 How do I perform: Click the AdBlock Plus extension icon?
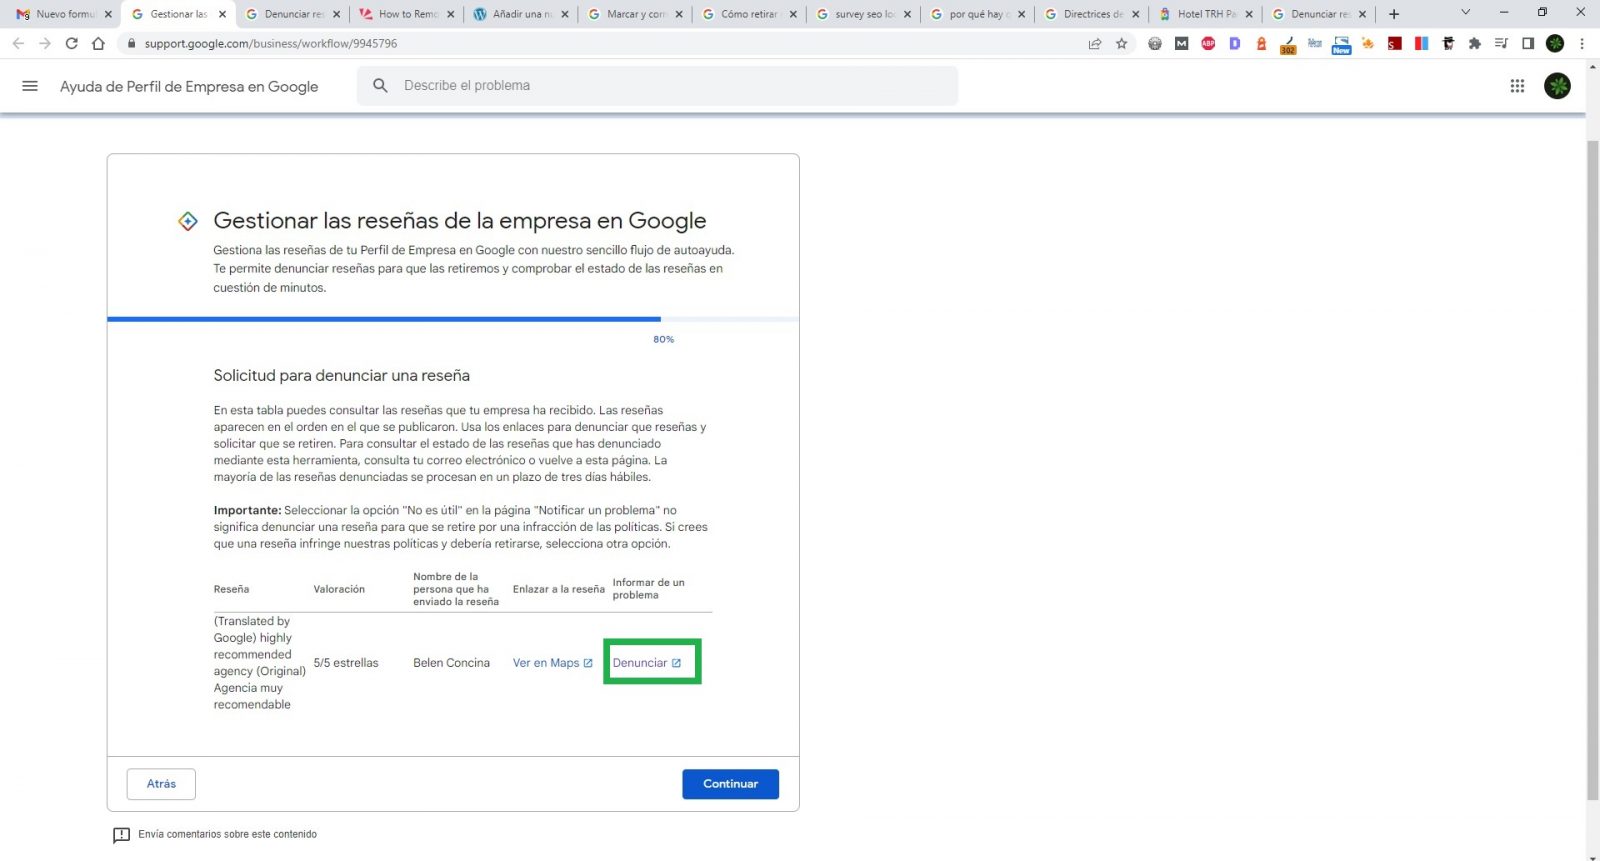pyautogui.click(x=1208, y=44)
